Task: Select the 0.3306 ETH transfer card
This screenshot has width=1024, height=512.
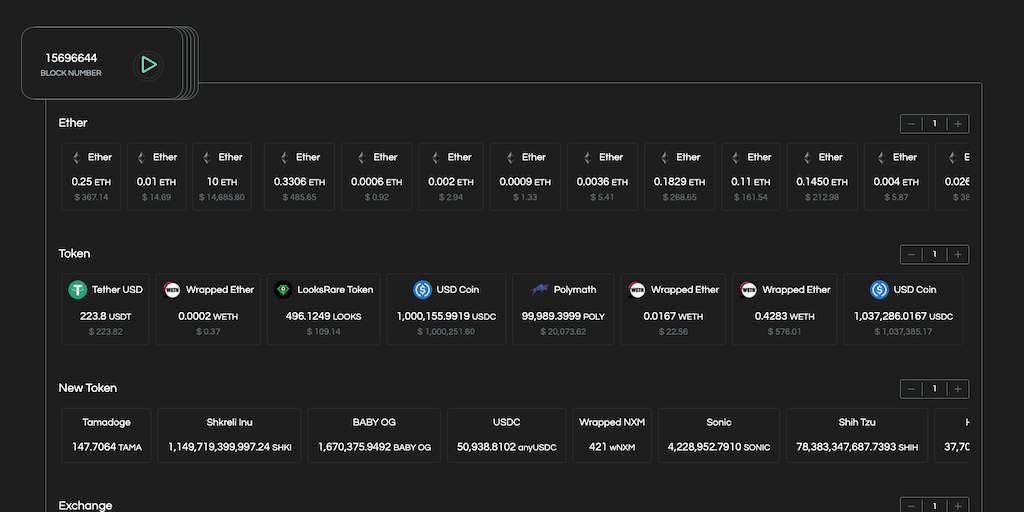Action: pos(299,176)
